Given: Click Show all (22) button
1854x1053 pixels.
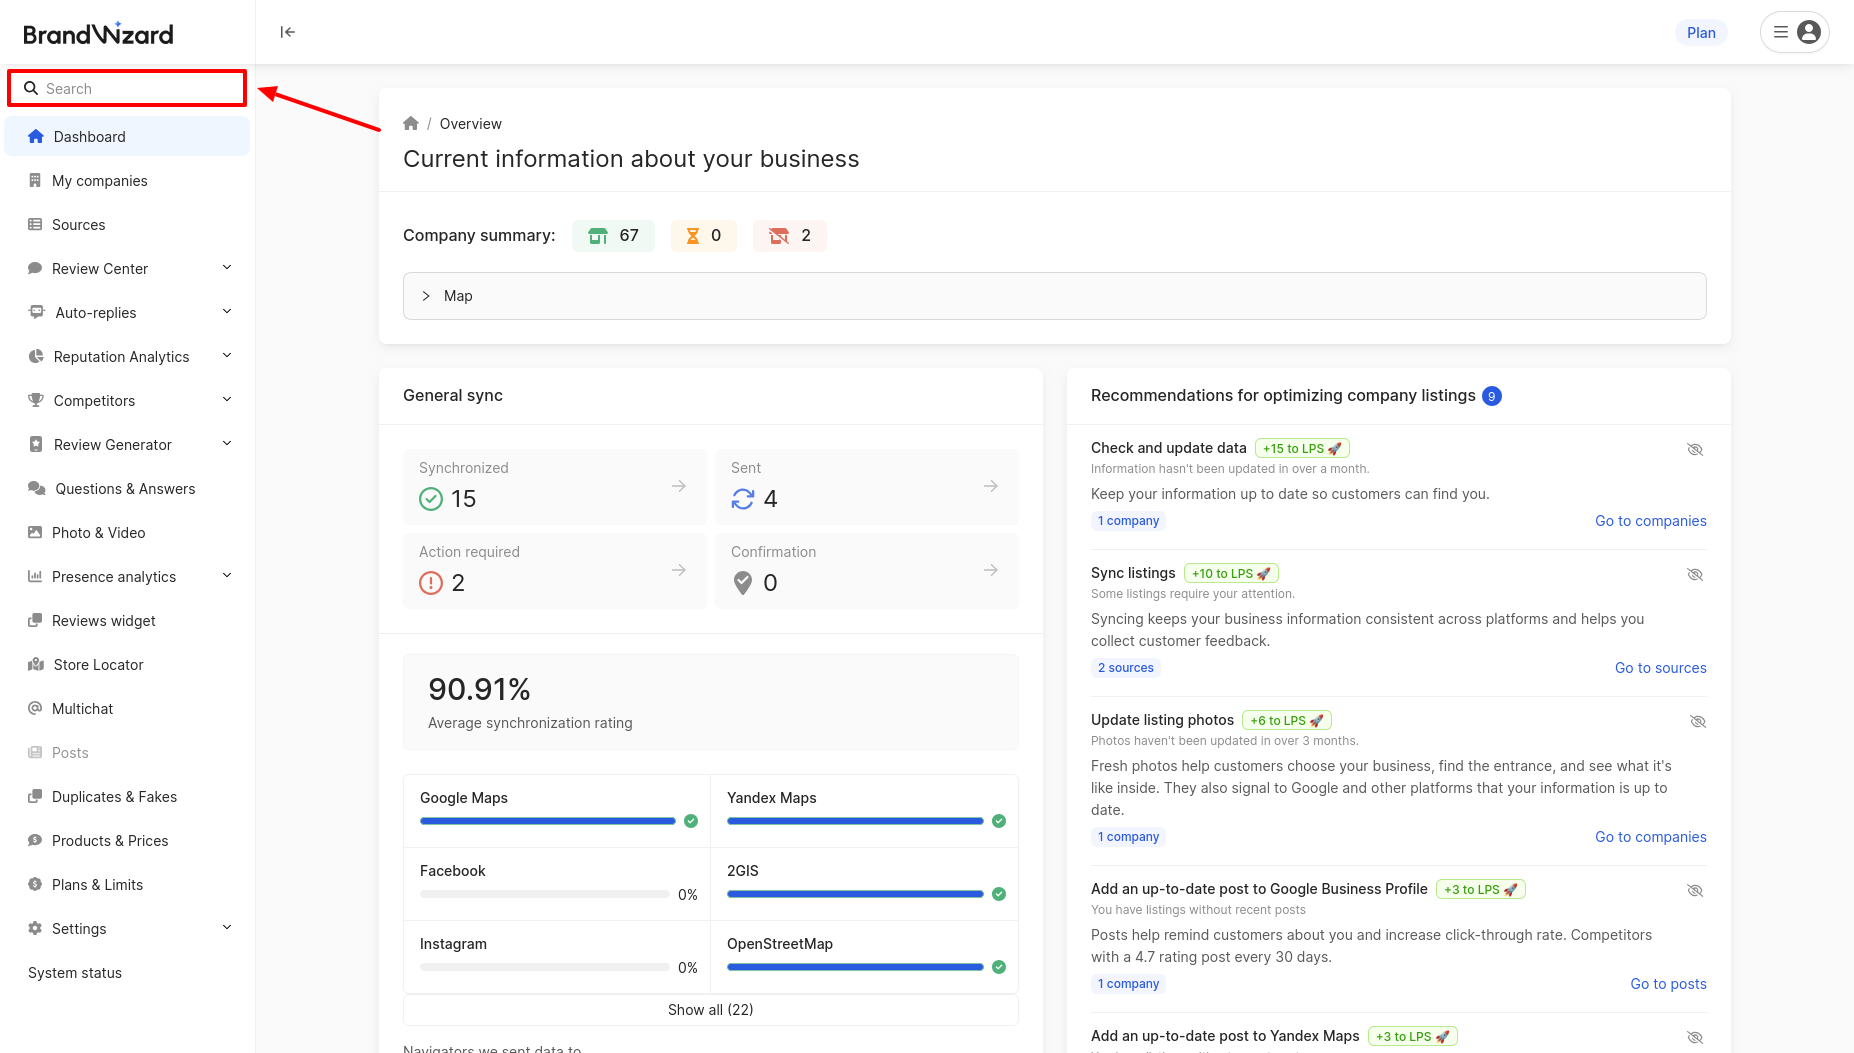Looking at the screenshot, I should click(x=710, y=1010).
